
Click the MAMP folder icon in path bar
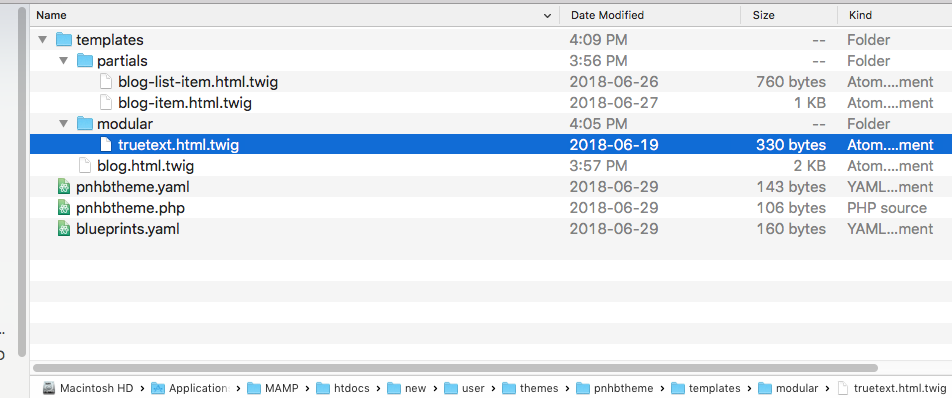click(254, 388)
